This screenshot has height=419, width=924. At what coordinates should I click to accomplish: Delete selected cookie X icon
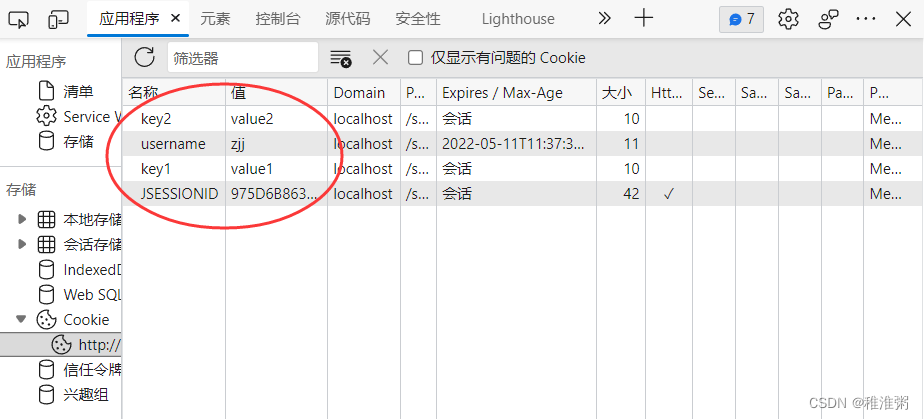pos(381,57)
